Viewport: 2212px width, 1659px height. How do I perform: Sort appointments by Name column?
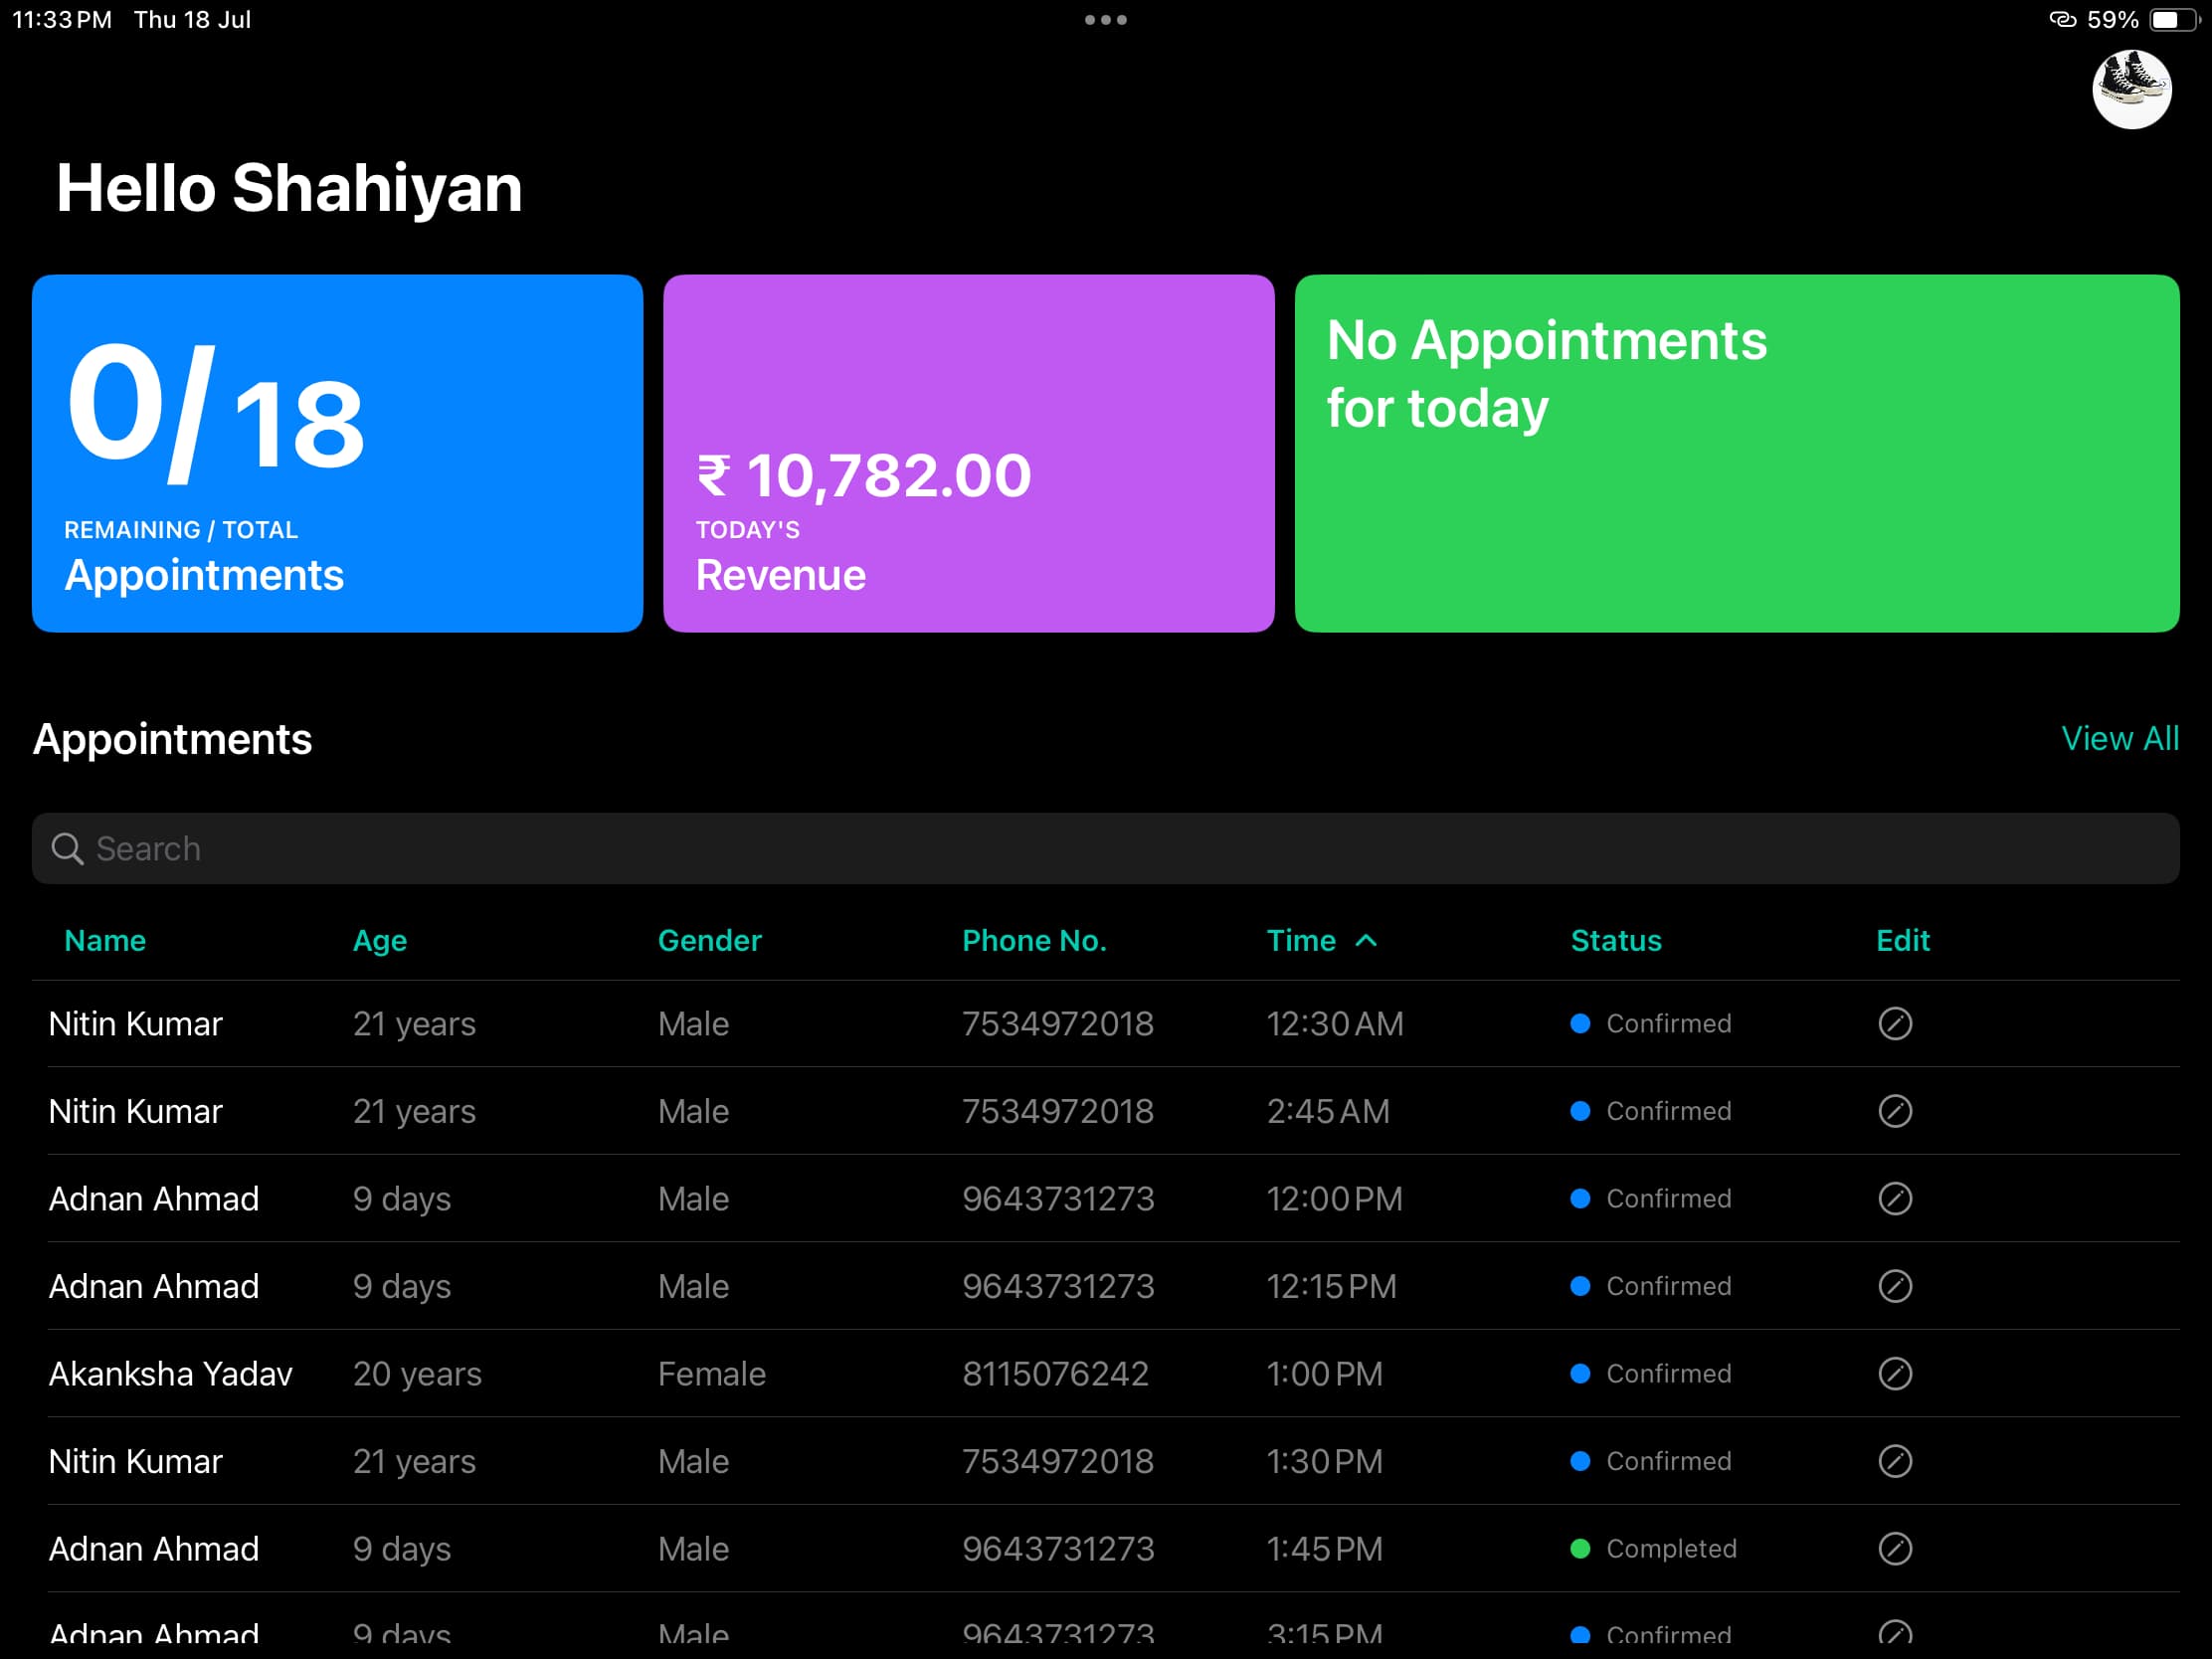click(105, 940)
